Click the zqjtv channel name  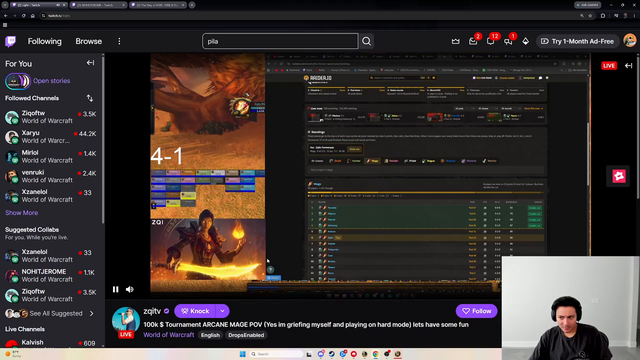point(152,311)
